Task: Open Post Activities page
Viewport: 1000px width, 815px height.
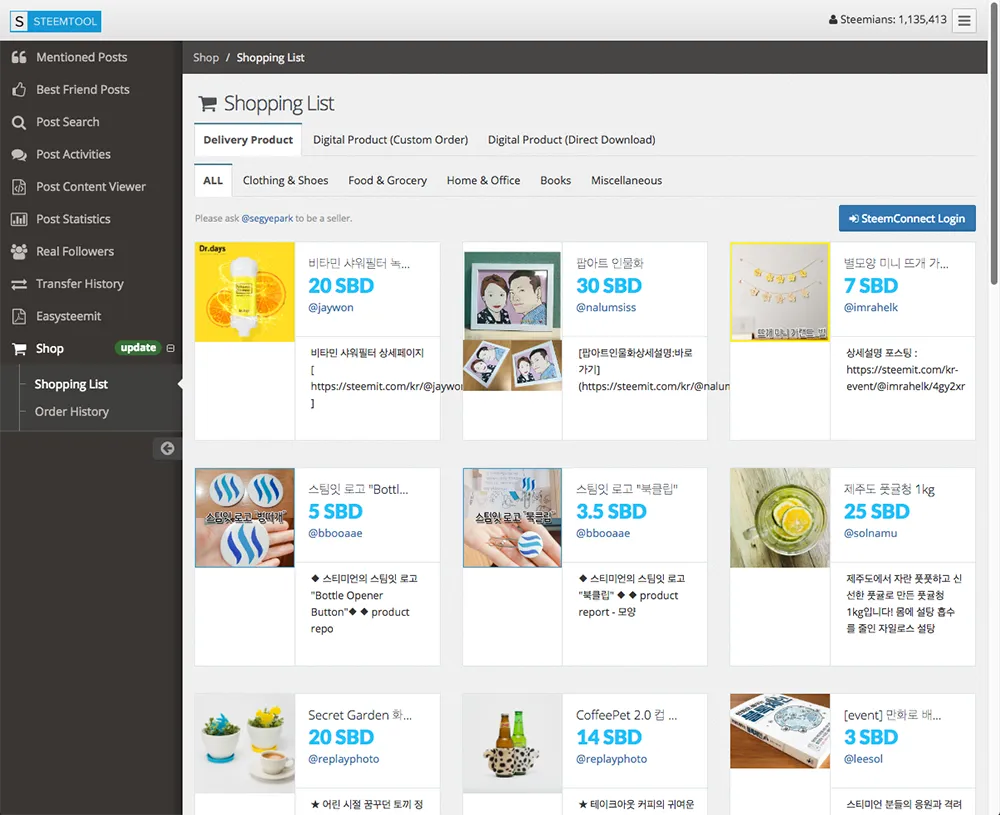Action: 73,154
